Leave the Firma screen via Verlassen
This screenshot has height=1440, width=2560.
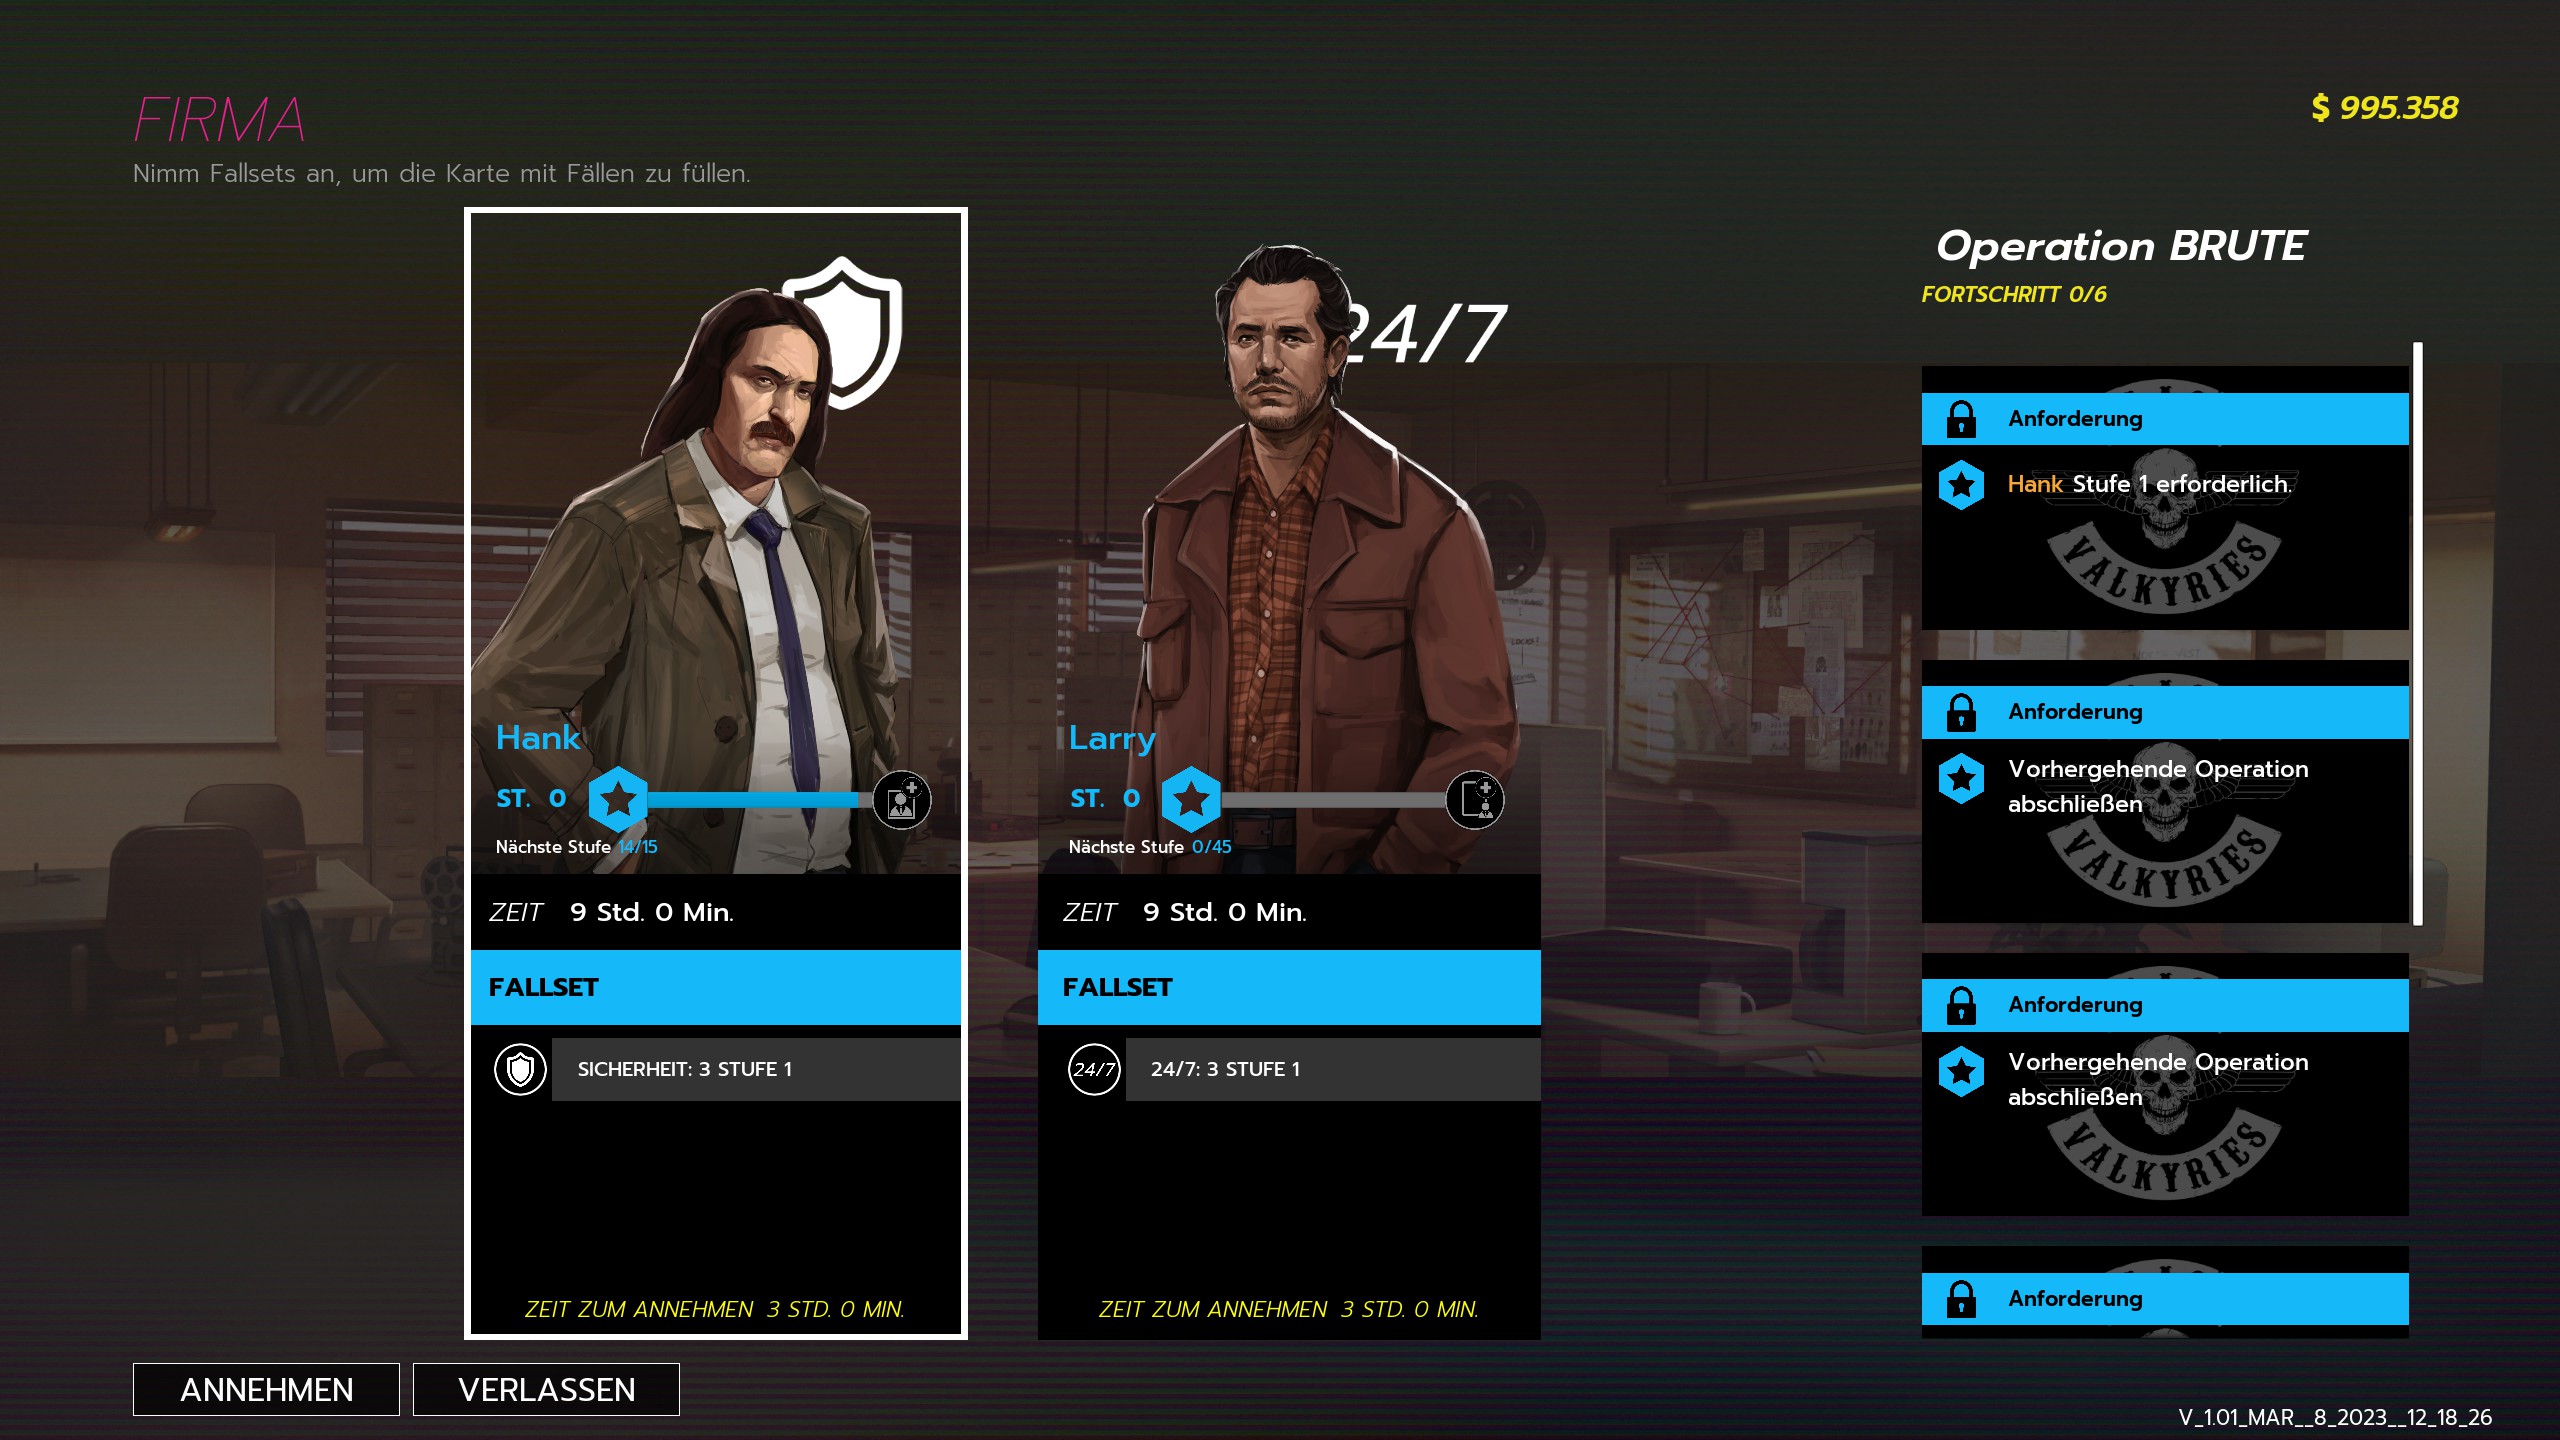pyautogui.click(x=546, y=1389)
